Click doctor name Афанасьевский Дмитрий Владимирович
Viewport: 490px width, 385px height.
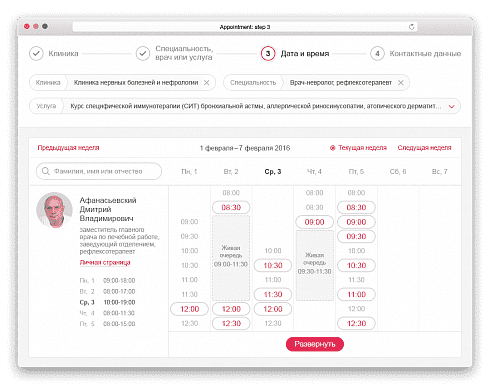tap(108, 209)
